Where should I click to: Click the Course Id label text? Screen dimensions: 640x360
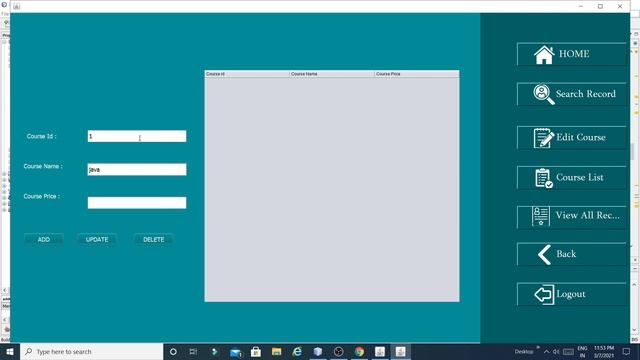pyautogui.click(x=41, y=136)
